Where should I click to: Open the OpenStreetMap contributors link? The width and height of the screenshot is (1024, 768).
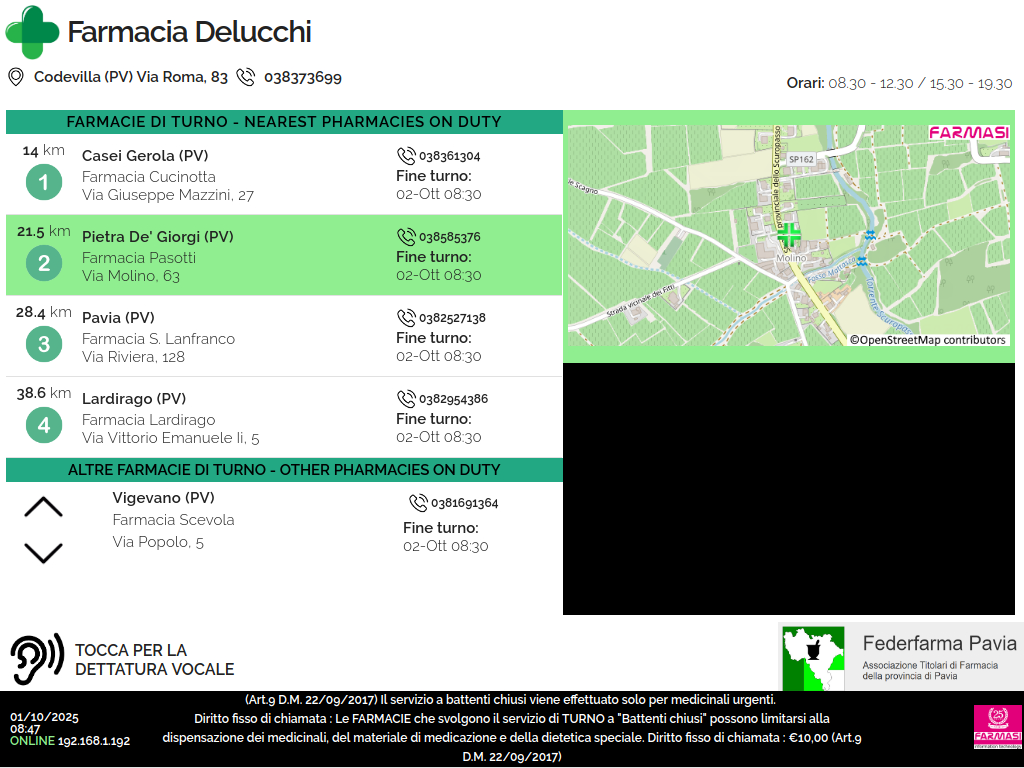pos(928,340)
